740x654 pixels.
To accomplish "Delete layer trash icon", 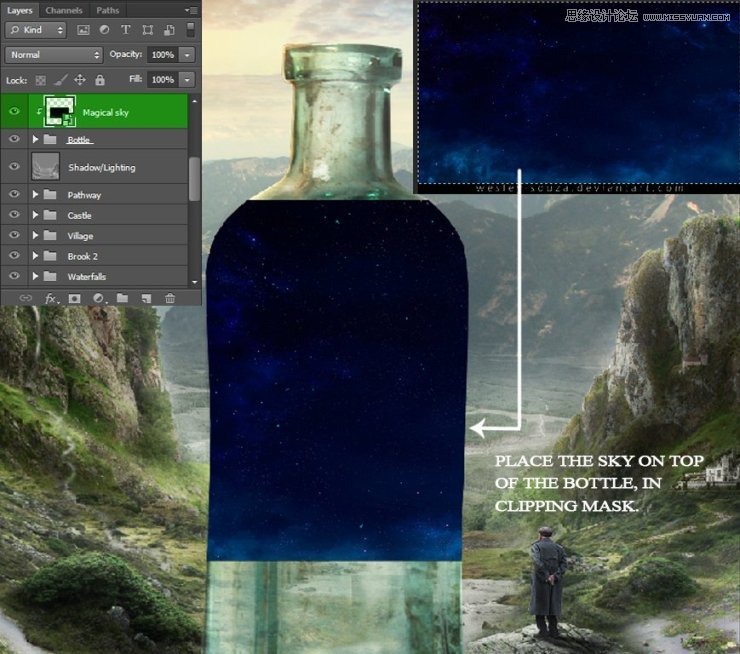I will (x=170, y=298).
